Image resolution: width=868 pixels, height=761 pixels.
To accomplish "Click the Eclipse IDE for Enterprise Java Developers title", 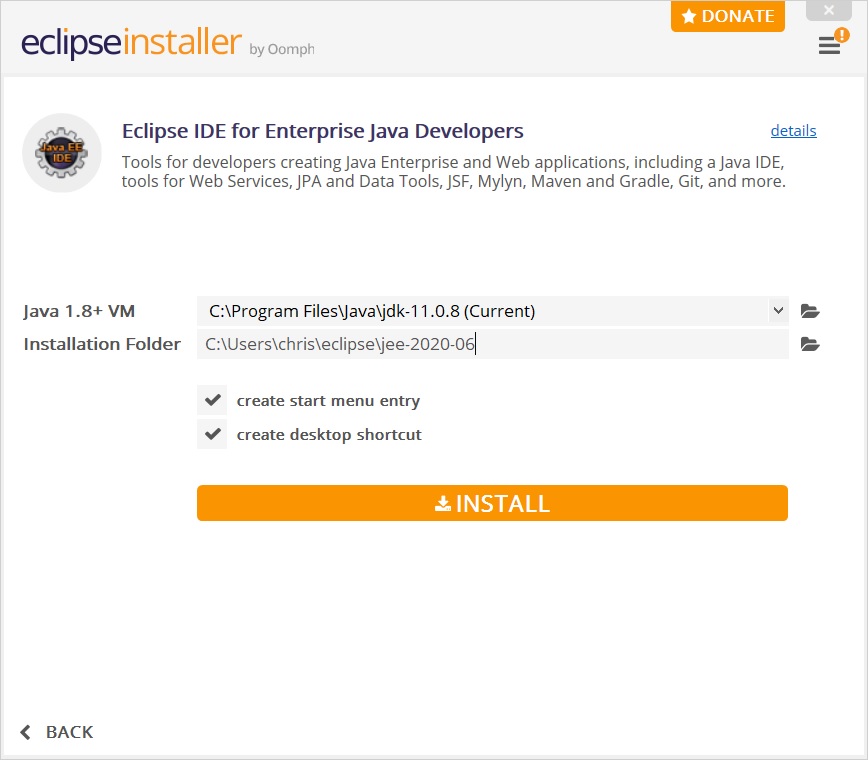I will (322, 131).
